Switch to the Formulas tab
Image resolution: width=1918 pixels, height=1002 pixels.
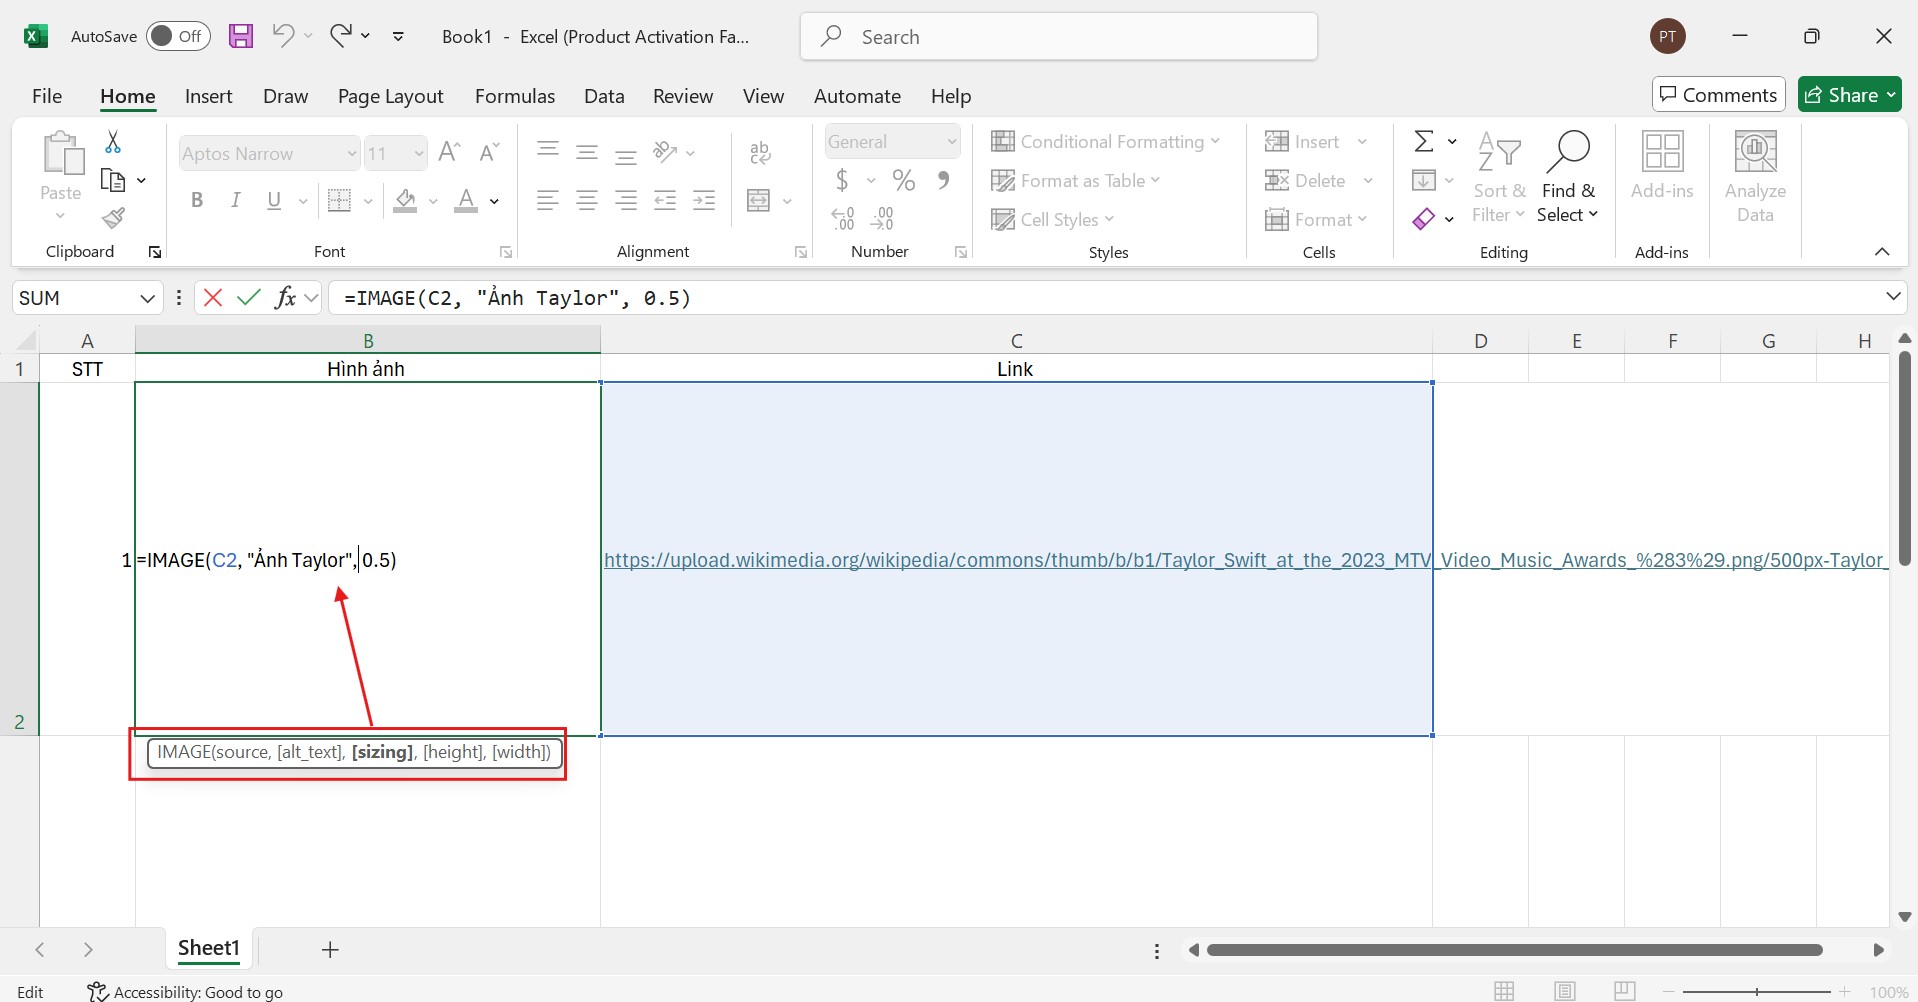pyautogui.click(x=515, y=96)
